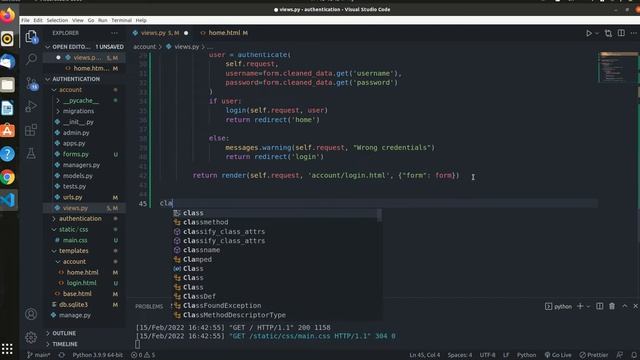Open the Manage gear in activity bar
This screenshot has width=640, height=360.
click(x=31, y=338)
